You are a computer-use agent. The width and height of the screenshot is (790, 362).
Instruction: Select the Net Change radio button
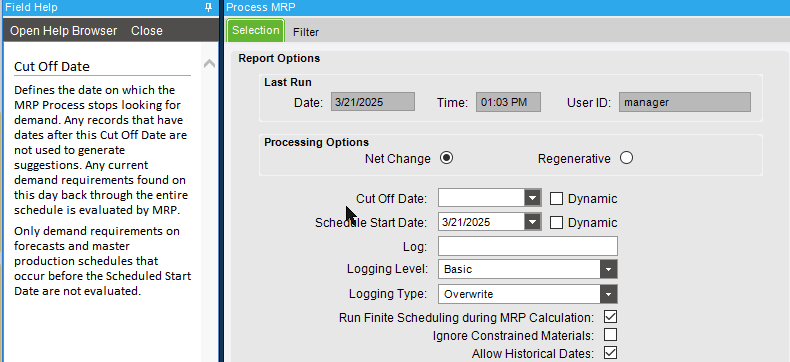pos(446,158)
